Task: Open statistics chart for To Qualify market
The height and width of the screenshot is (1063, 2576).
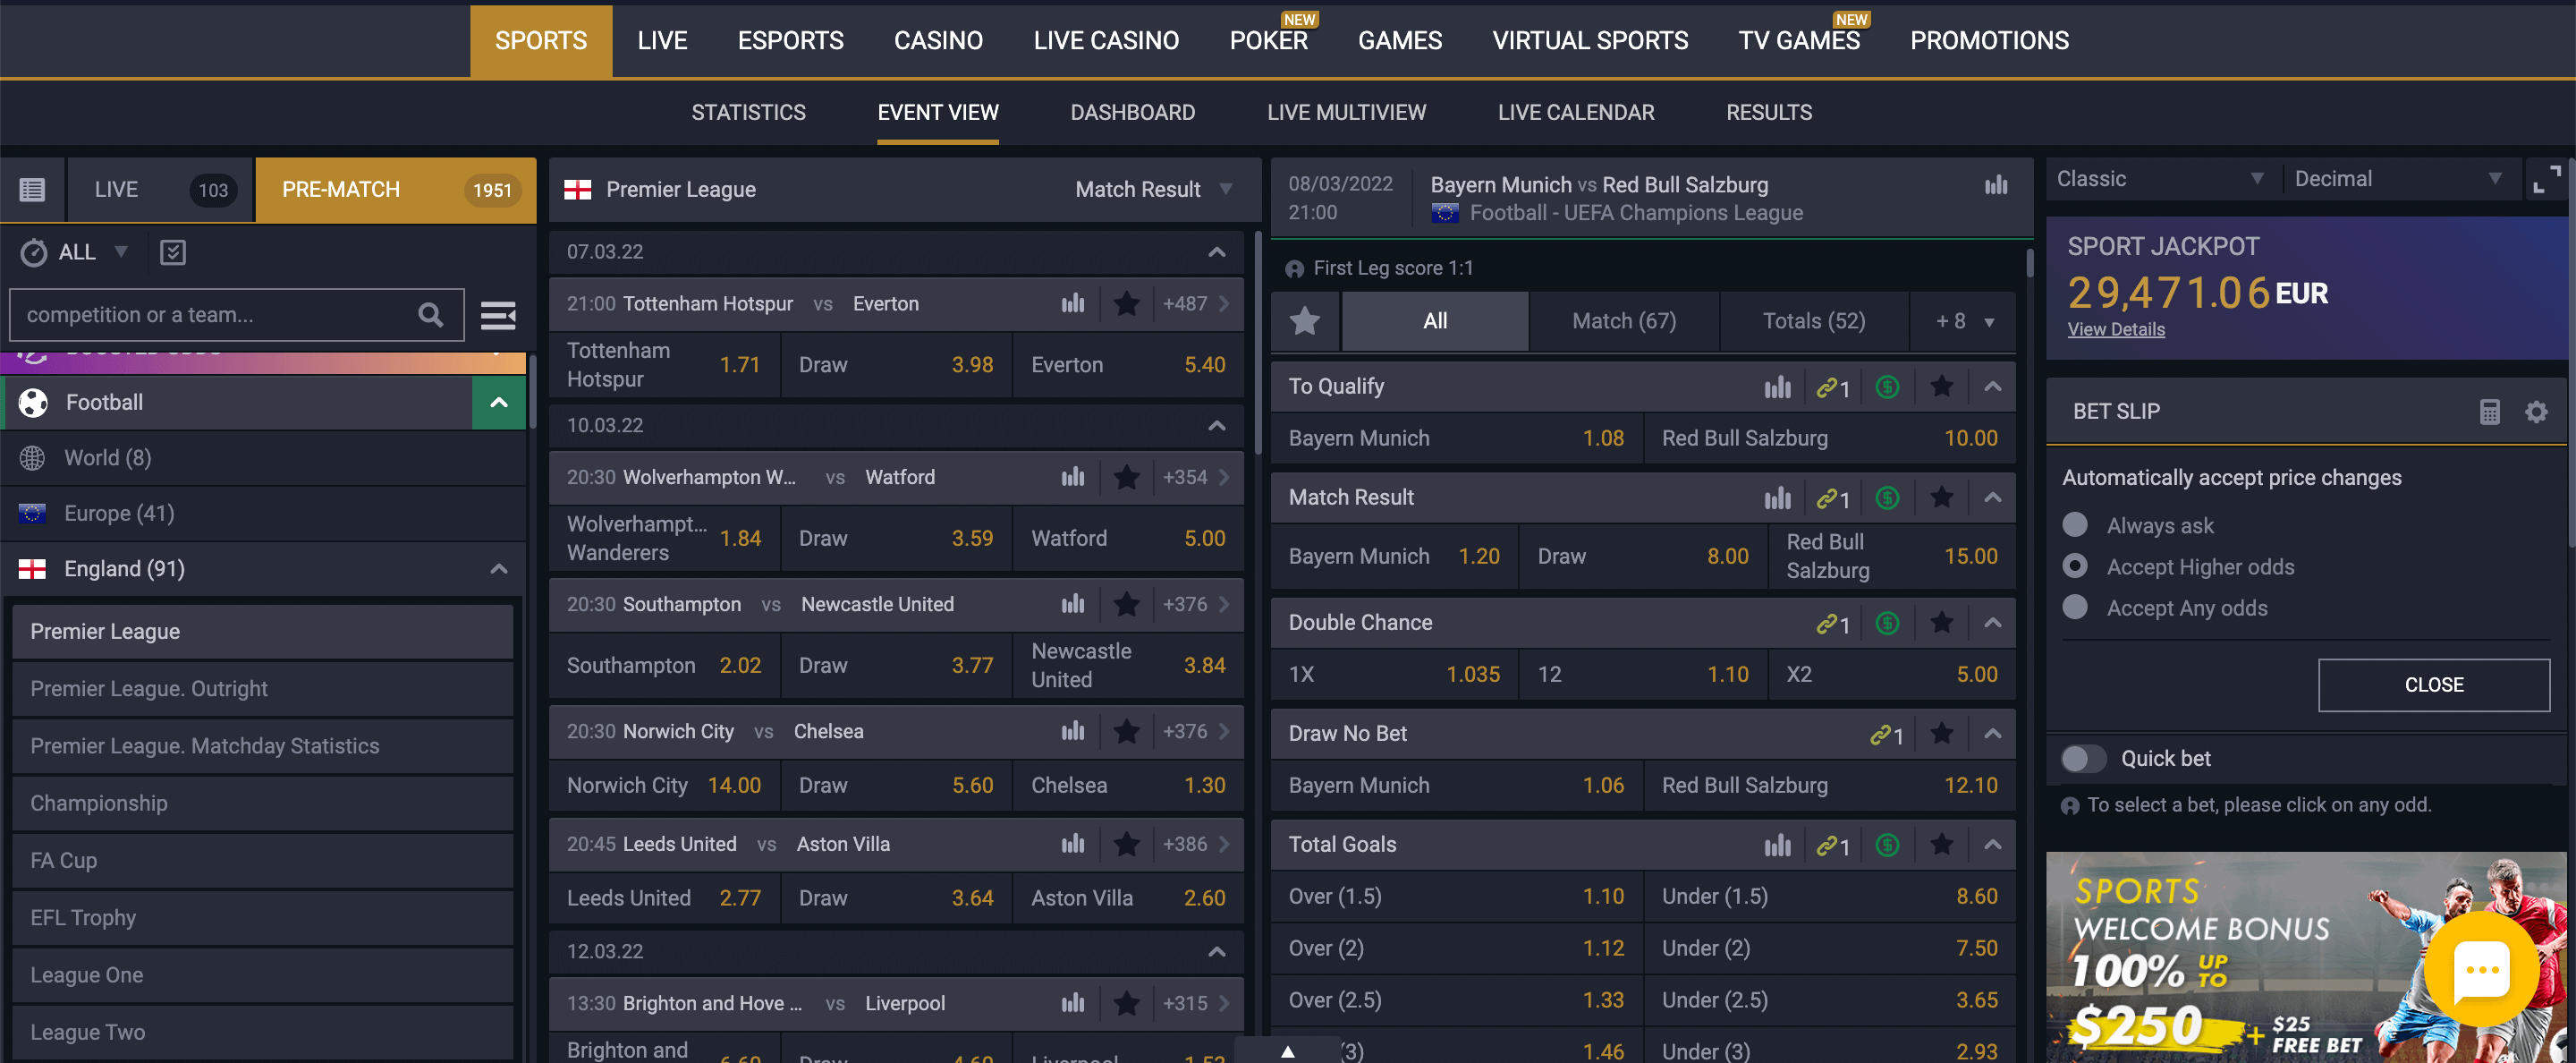Action: pos(1777,387)
